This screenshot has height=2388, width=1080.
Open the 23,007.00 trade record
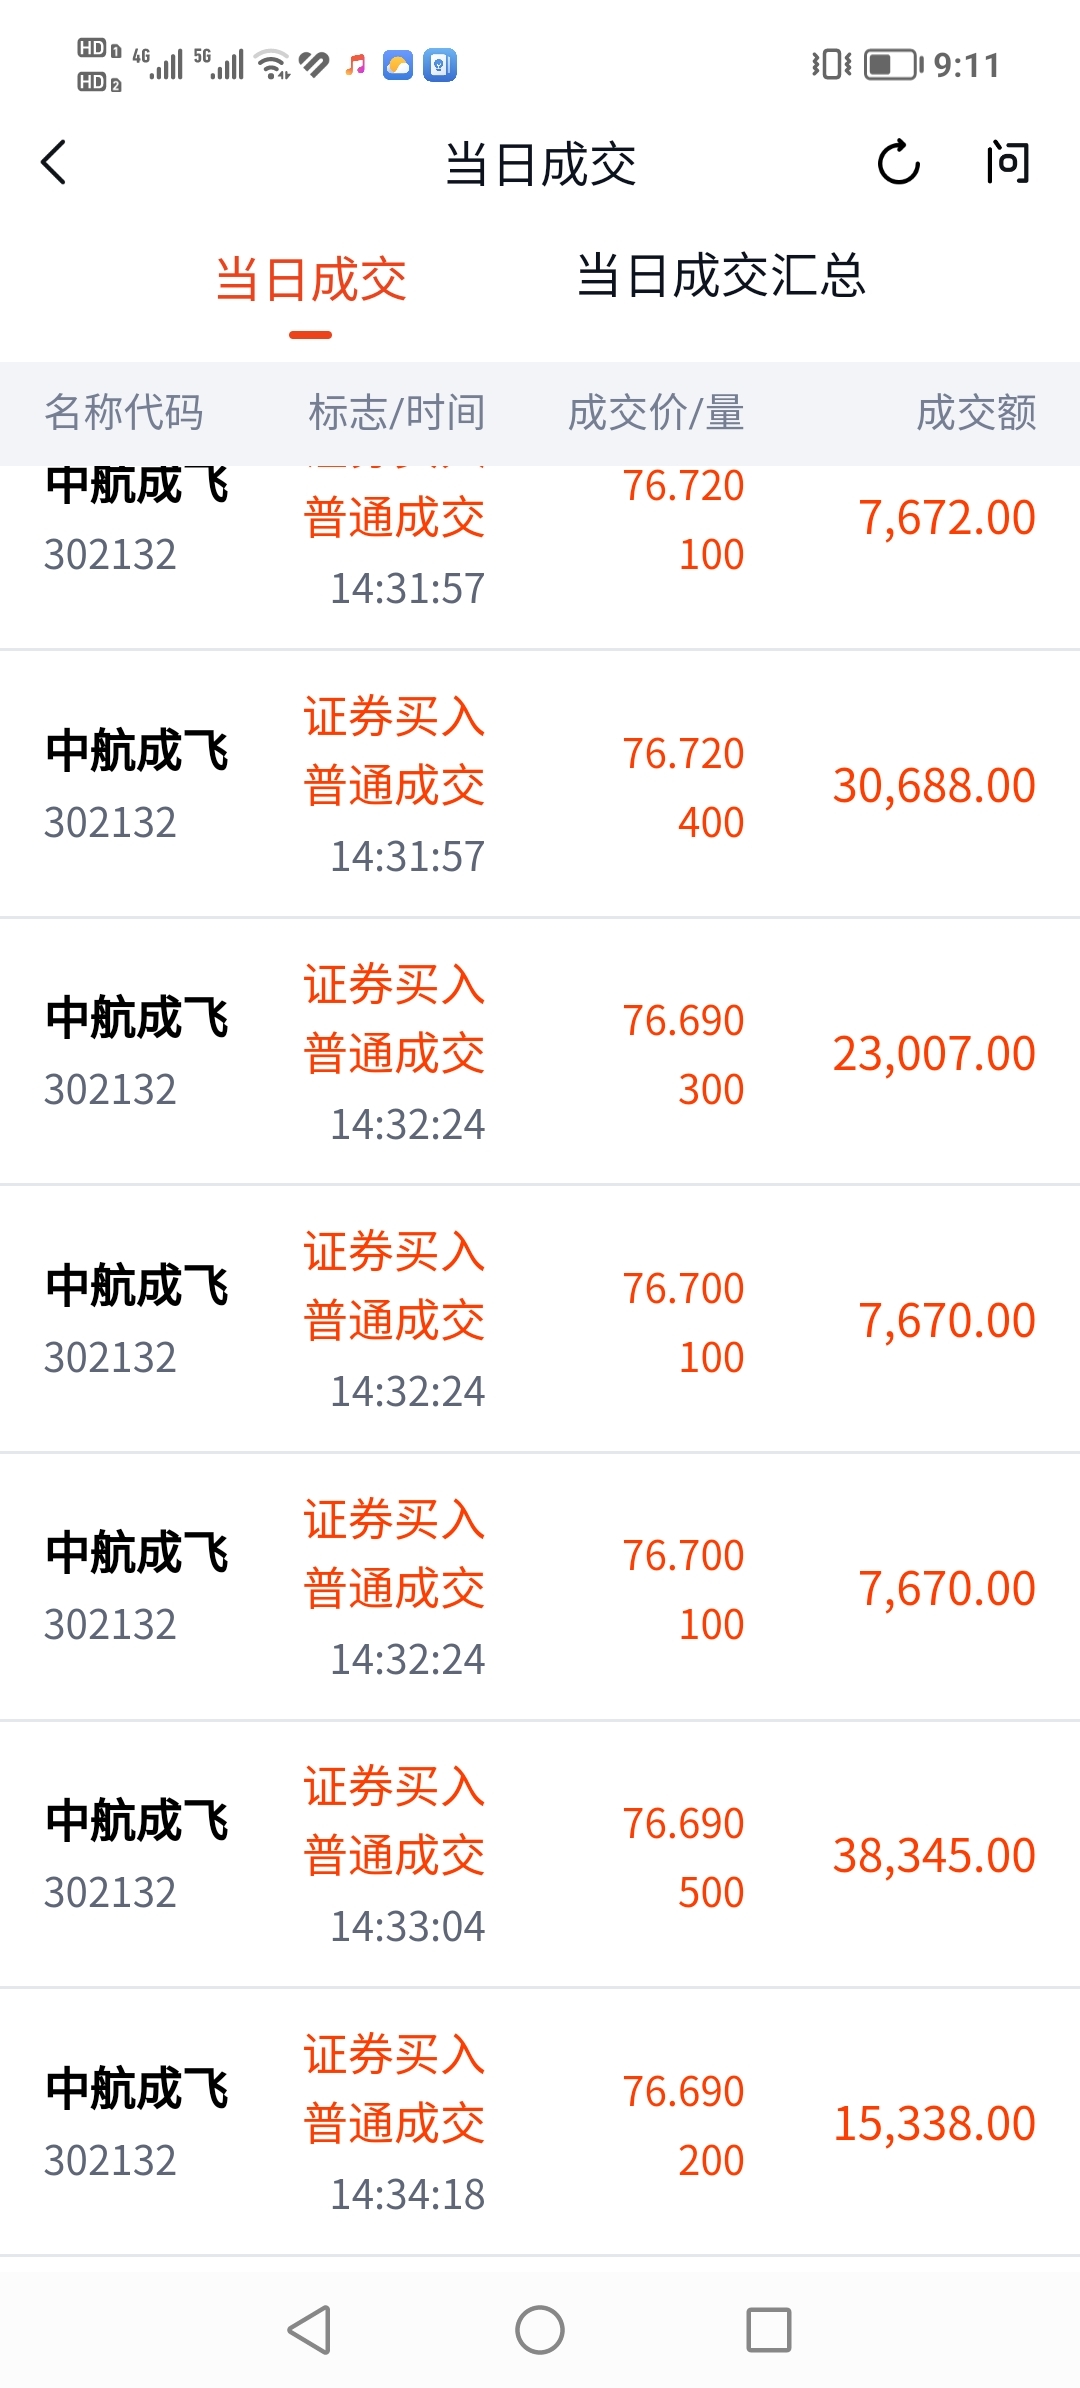tap(540, 1053)
